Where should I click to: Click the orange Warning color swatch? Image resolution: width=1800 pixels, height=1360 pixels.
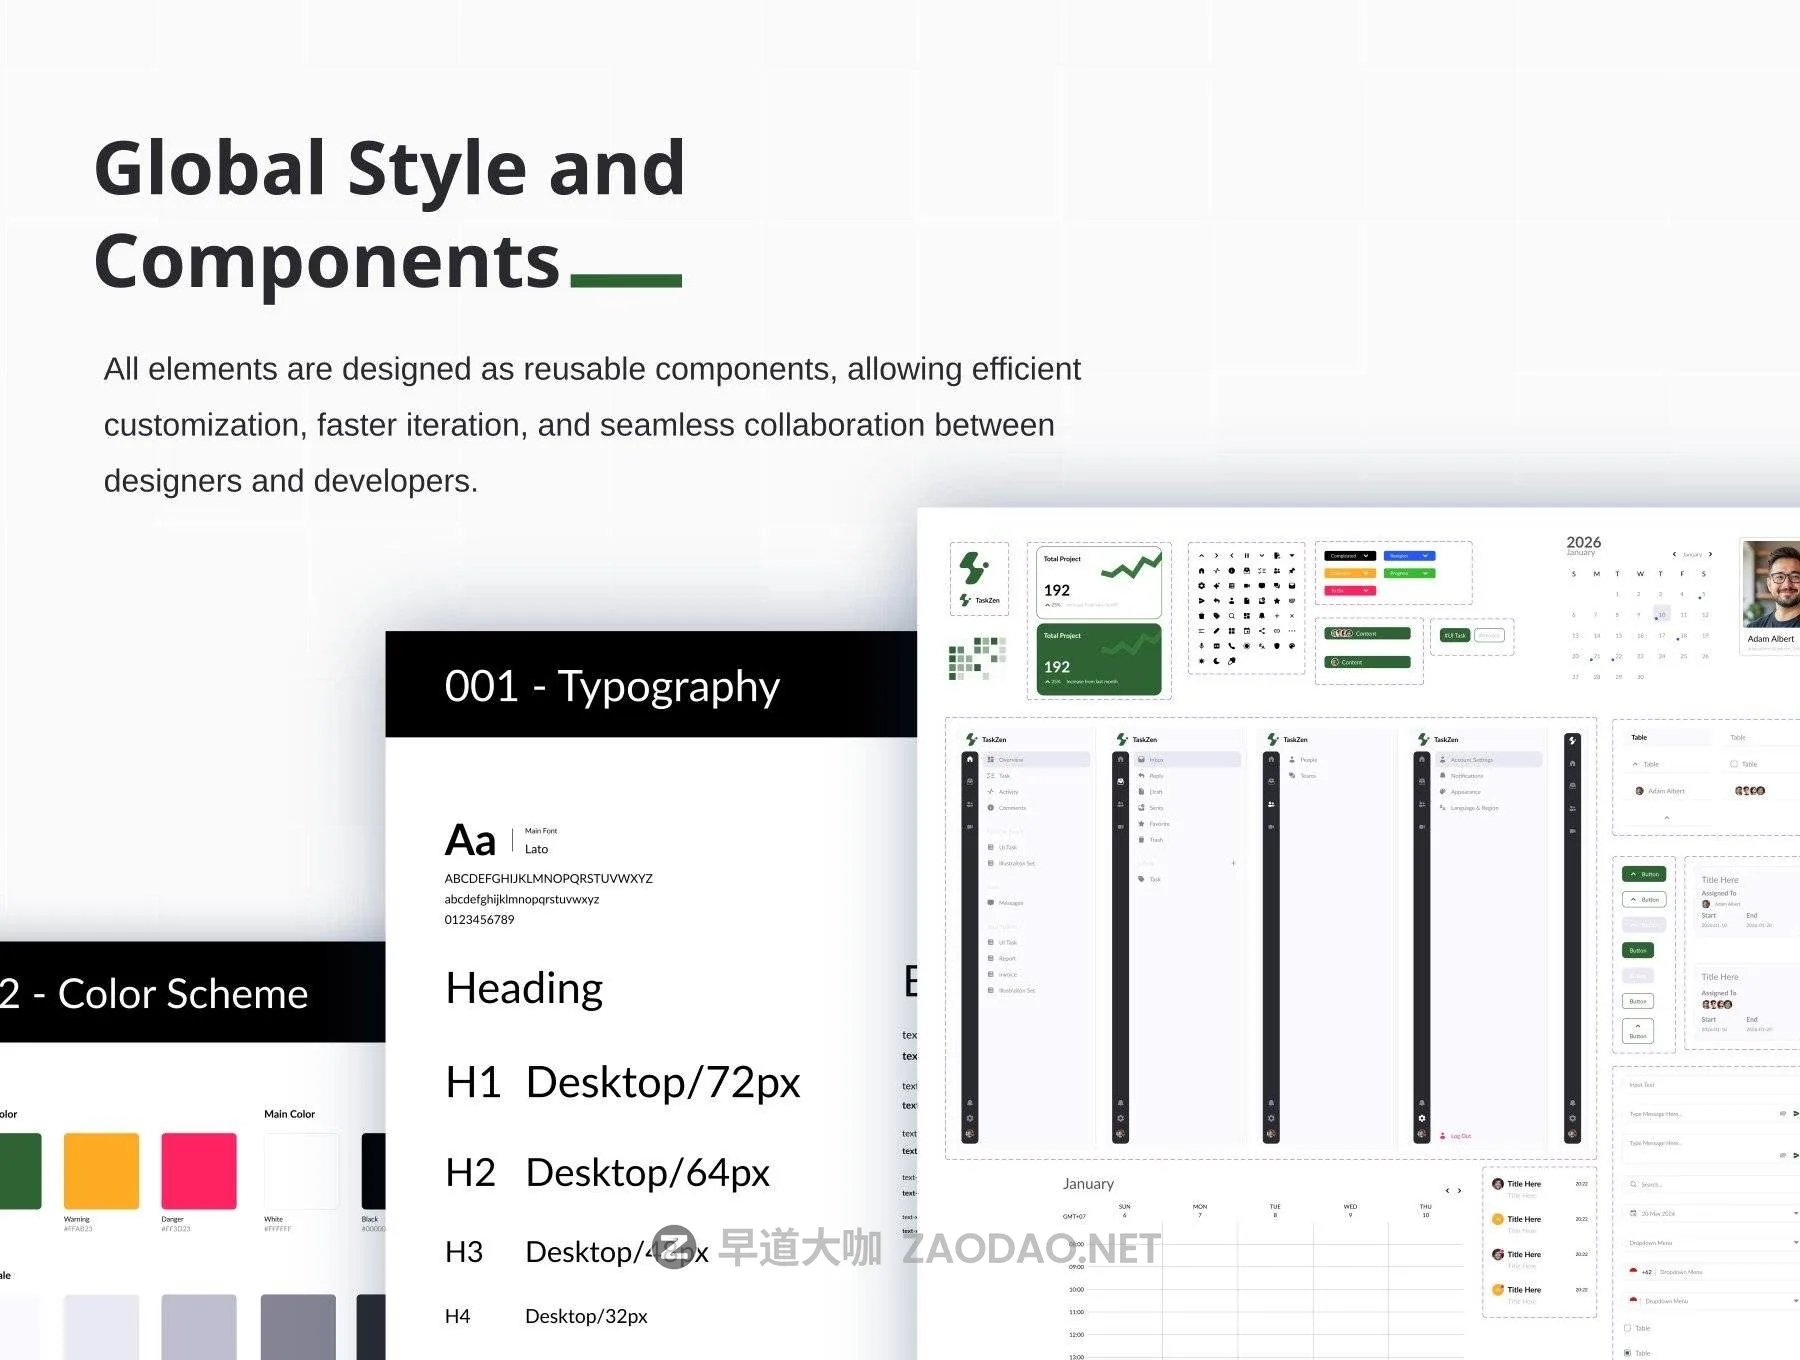click(101, 1171)
